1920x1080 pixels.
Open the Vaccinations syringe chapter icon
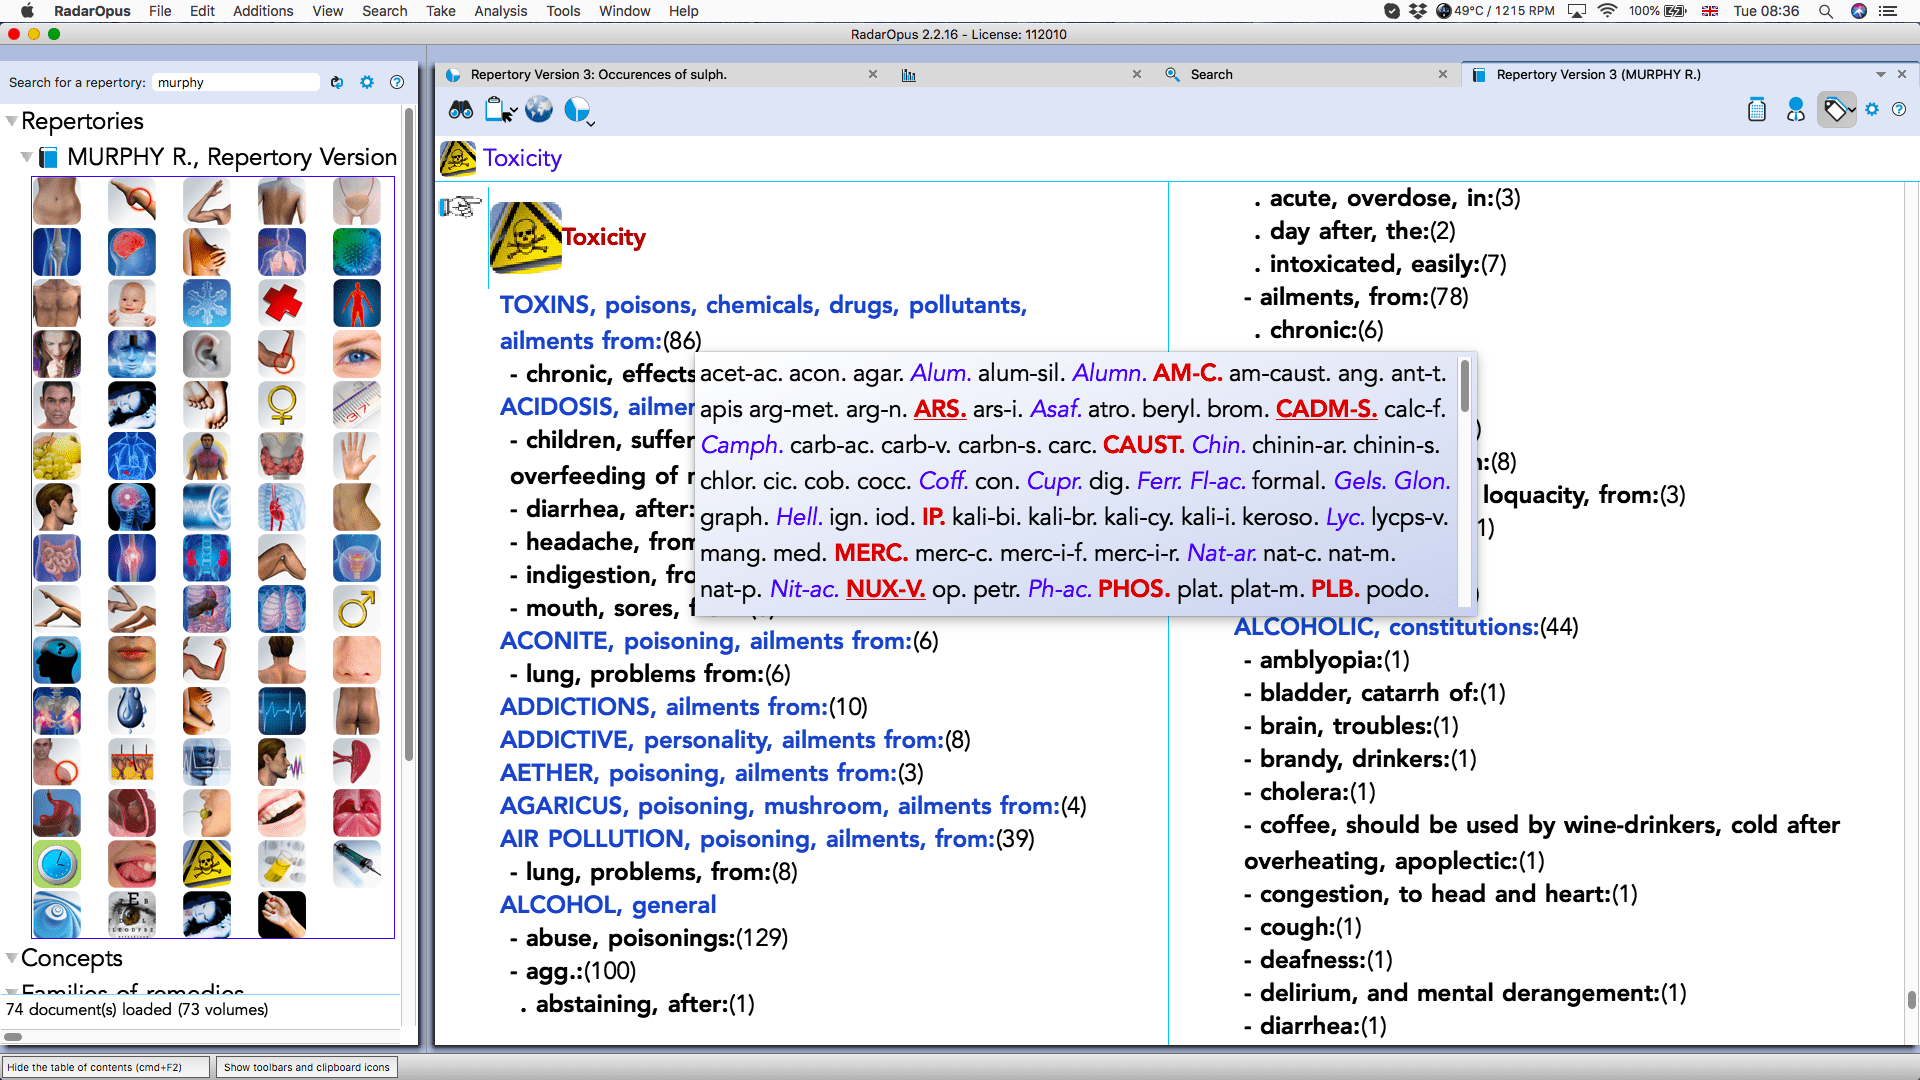pyautogui.click(x=357, y=864)
